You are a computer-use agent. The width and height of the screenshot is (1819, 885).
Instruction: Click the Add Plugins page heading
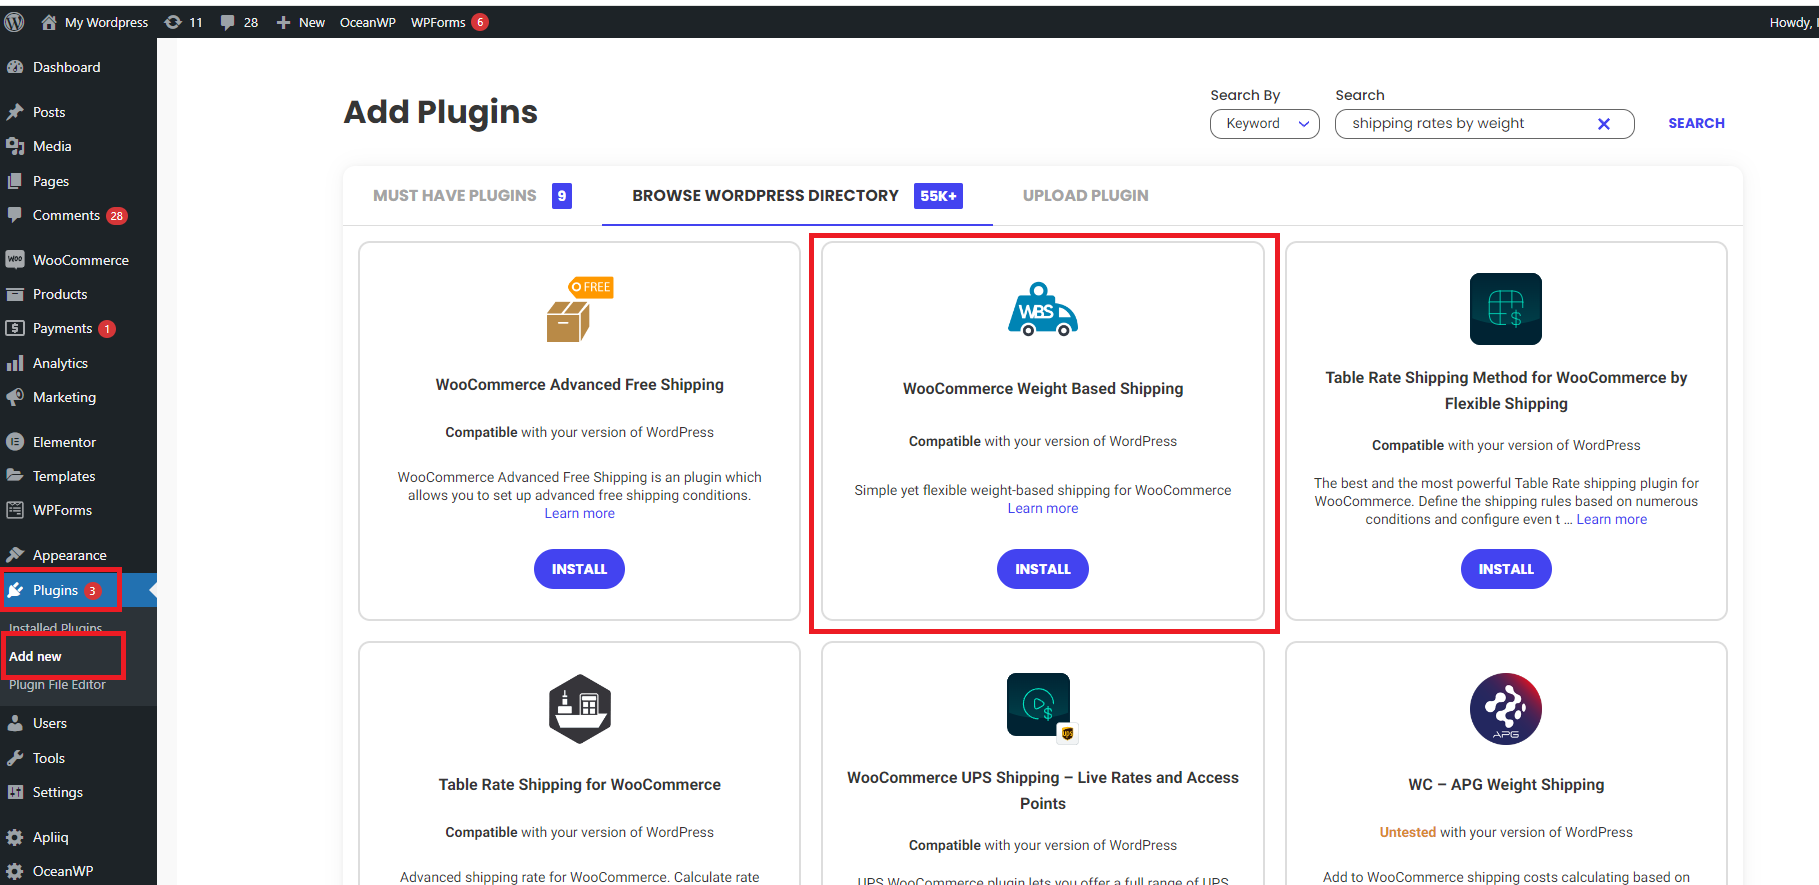coord(441,112)
